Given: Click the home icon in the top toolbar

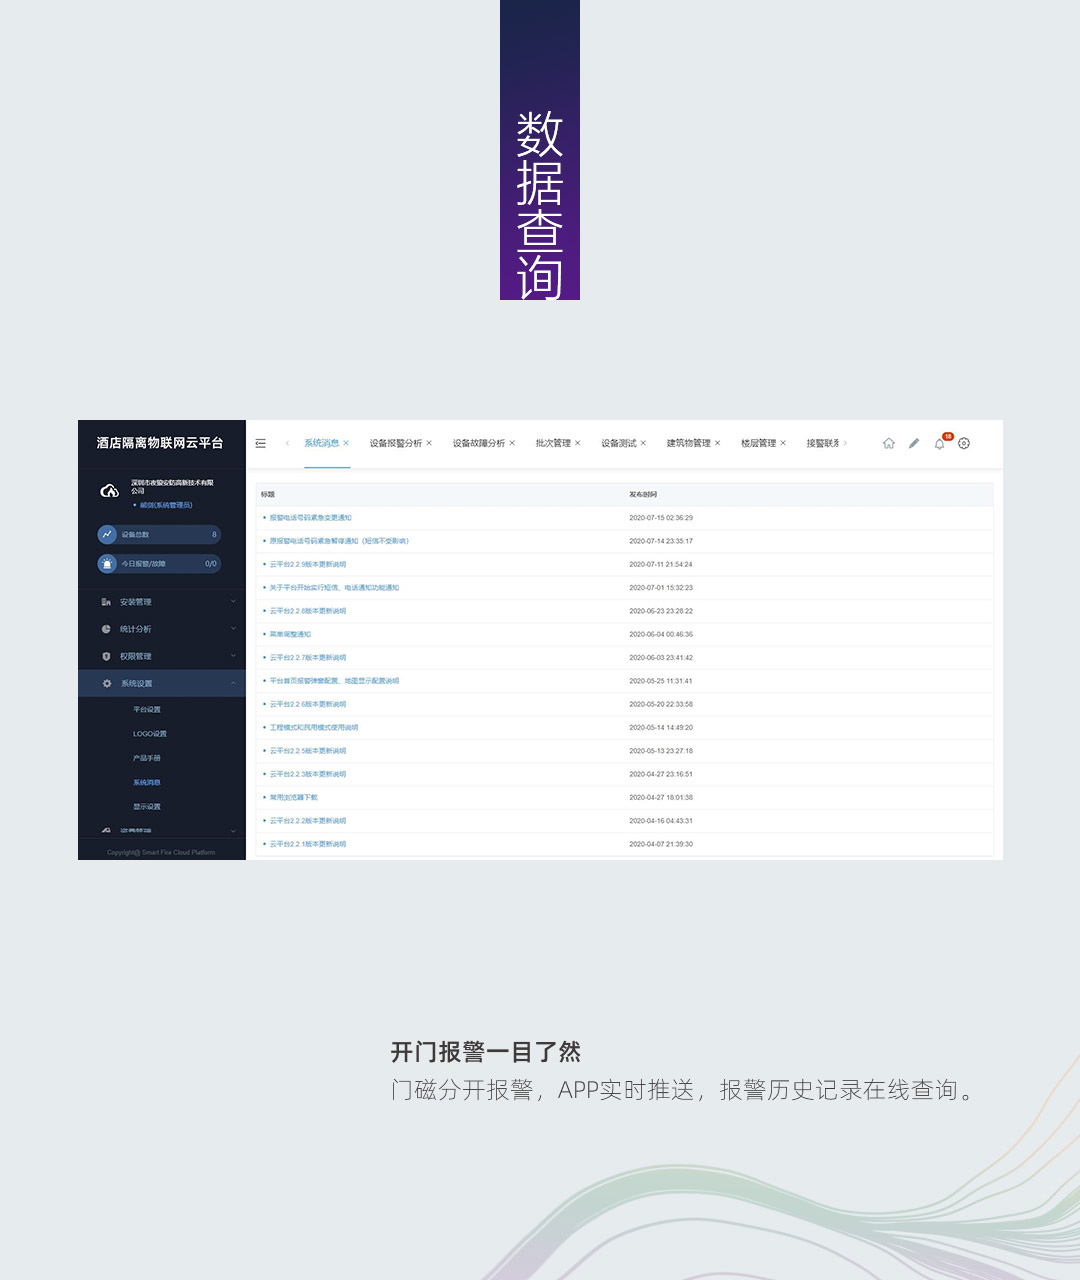Looking at the screenshot, I should tap(888, 443).
